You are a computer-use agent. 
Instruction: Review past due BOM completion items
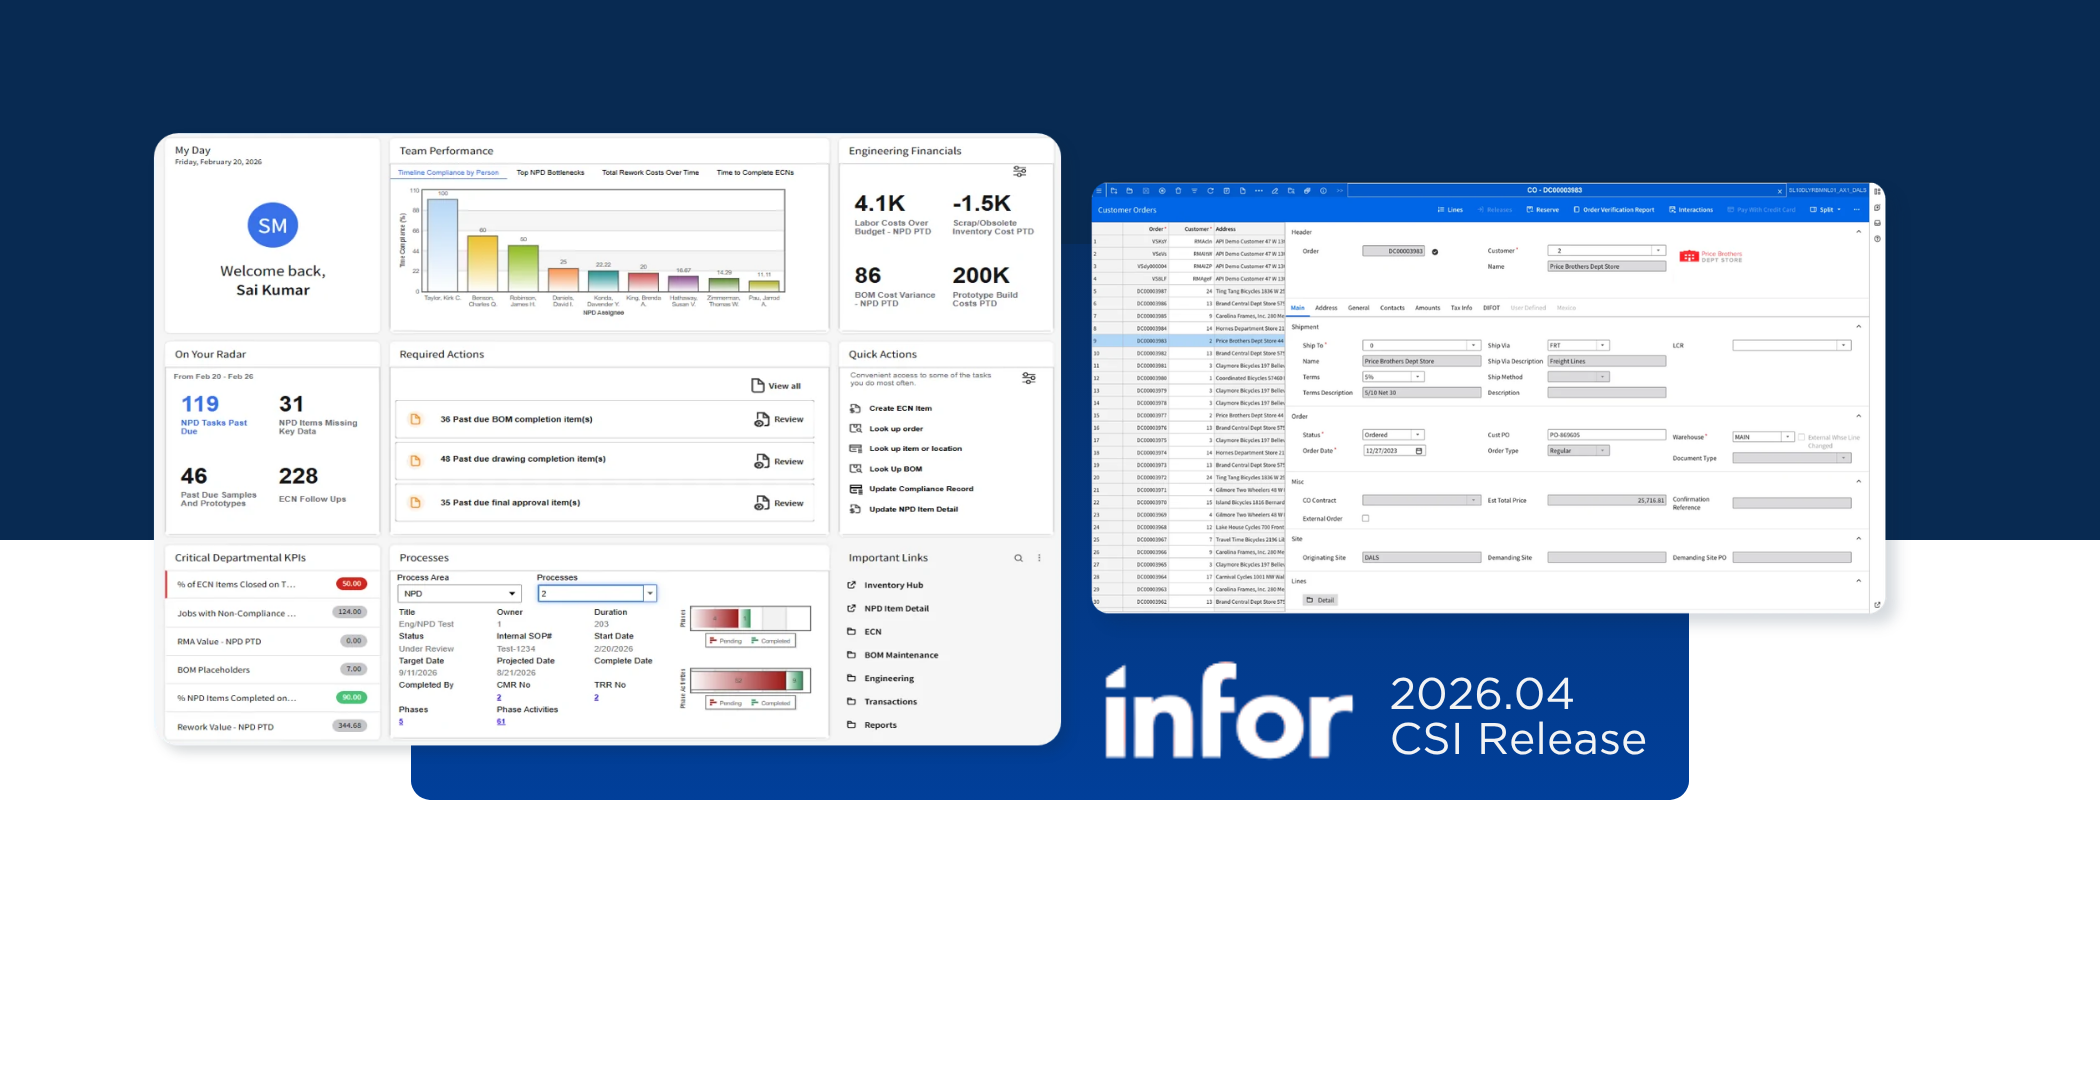tap(779, 420)
